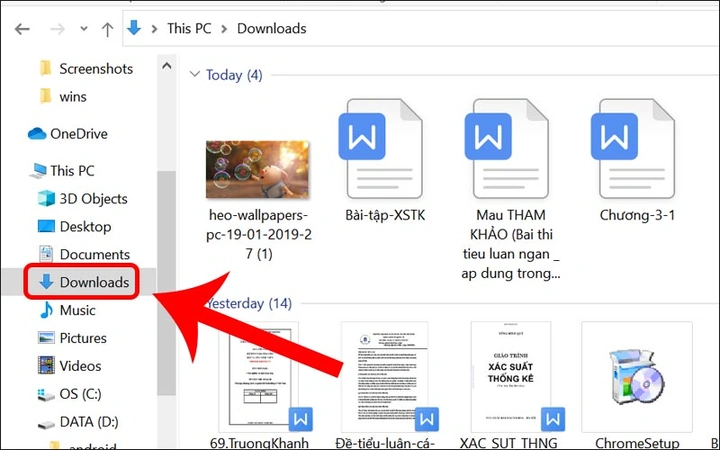720x450 pixels.
Task: Click the navigation pane scrollbar thumb
Action: tap(166, 282)
